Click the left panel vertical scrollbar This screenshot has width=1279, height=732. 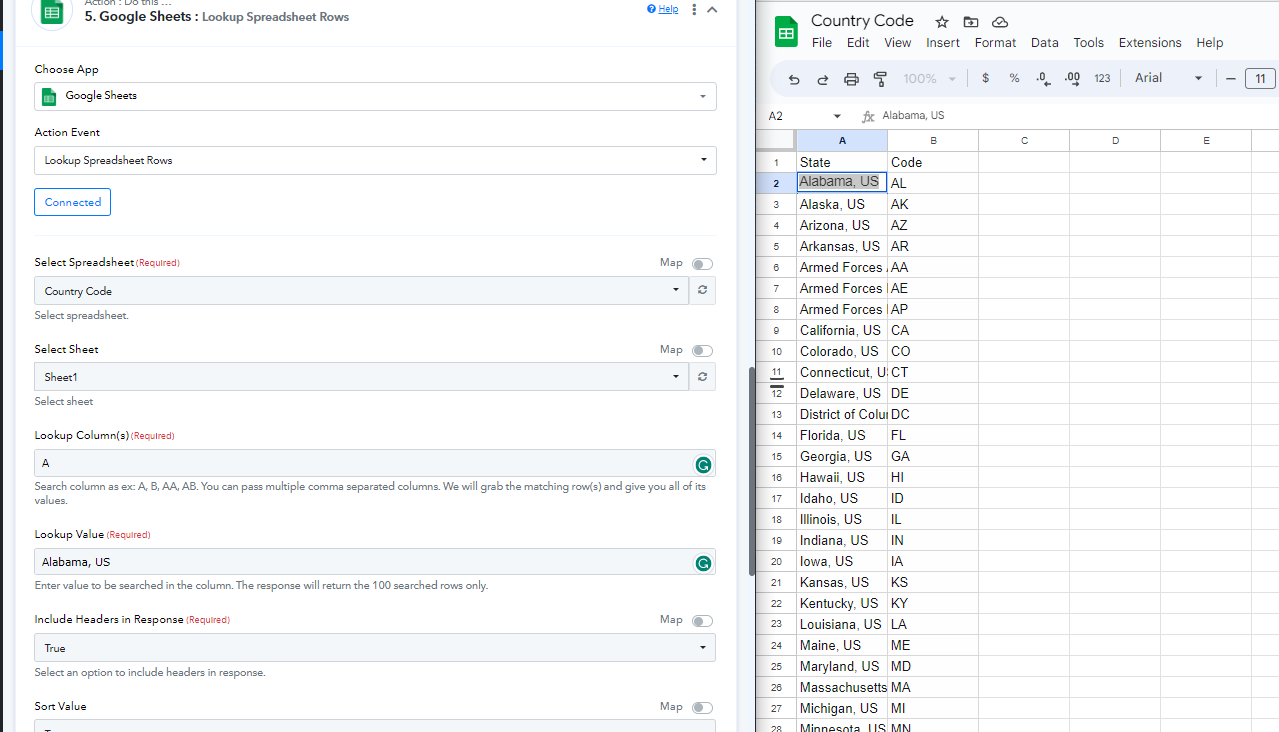(x=752, y=471)
